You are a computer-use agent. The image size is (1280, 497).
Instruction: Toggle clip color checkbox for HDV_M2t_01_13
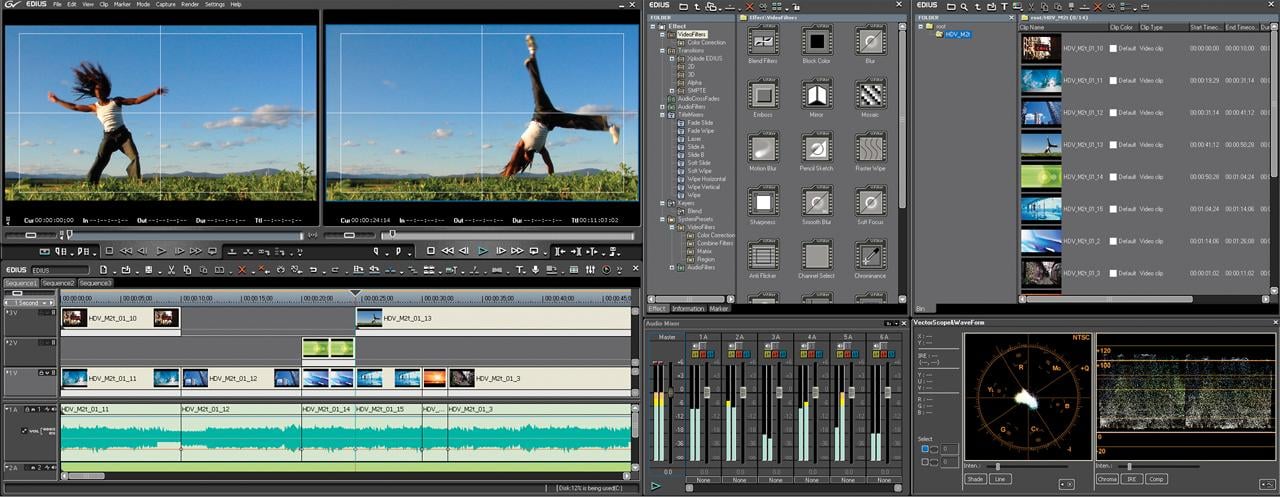coord(1113,144)
